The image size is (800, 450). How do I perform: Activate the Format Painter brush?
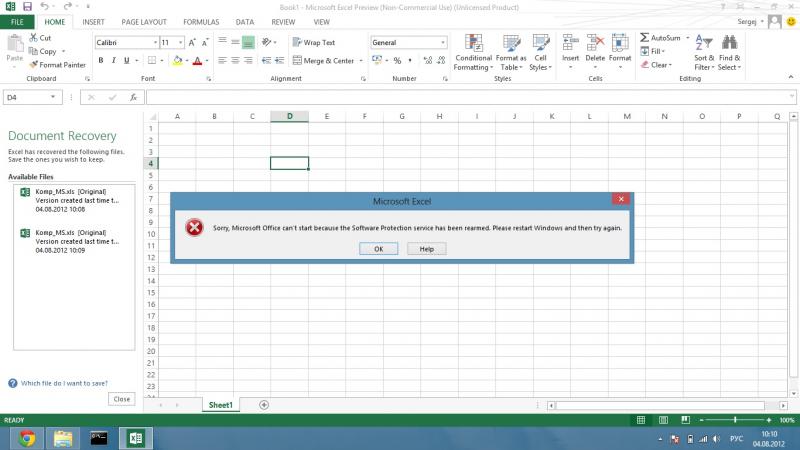57,65
